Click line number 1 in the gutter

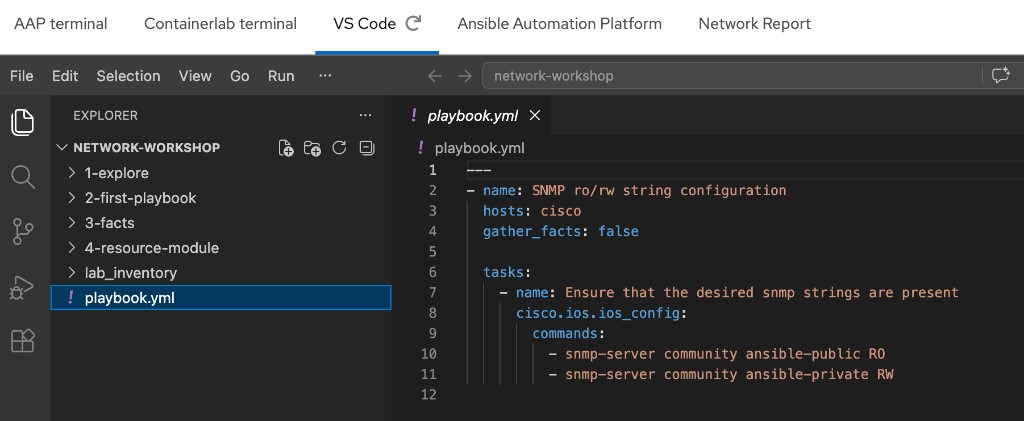(432, 170)
